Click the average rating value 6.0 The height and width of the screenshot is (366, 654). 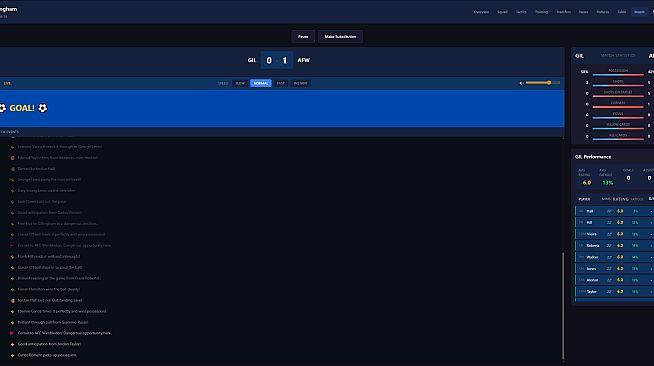pos(587,183)
